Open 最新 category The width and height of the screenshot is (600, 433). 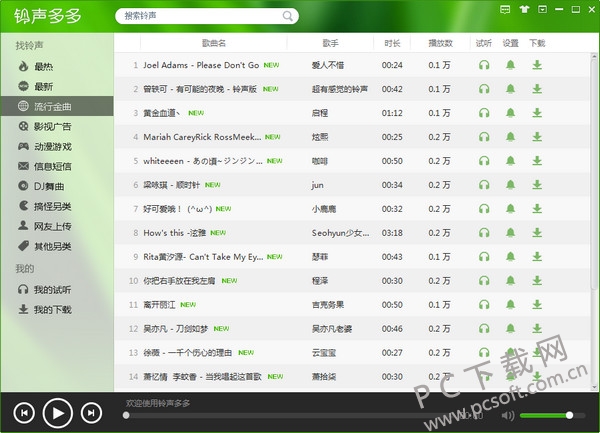tap(57, 86)
